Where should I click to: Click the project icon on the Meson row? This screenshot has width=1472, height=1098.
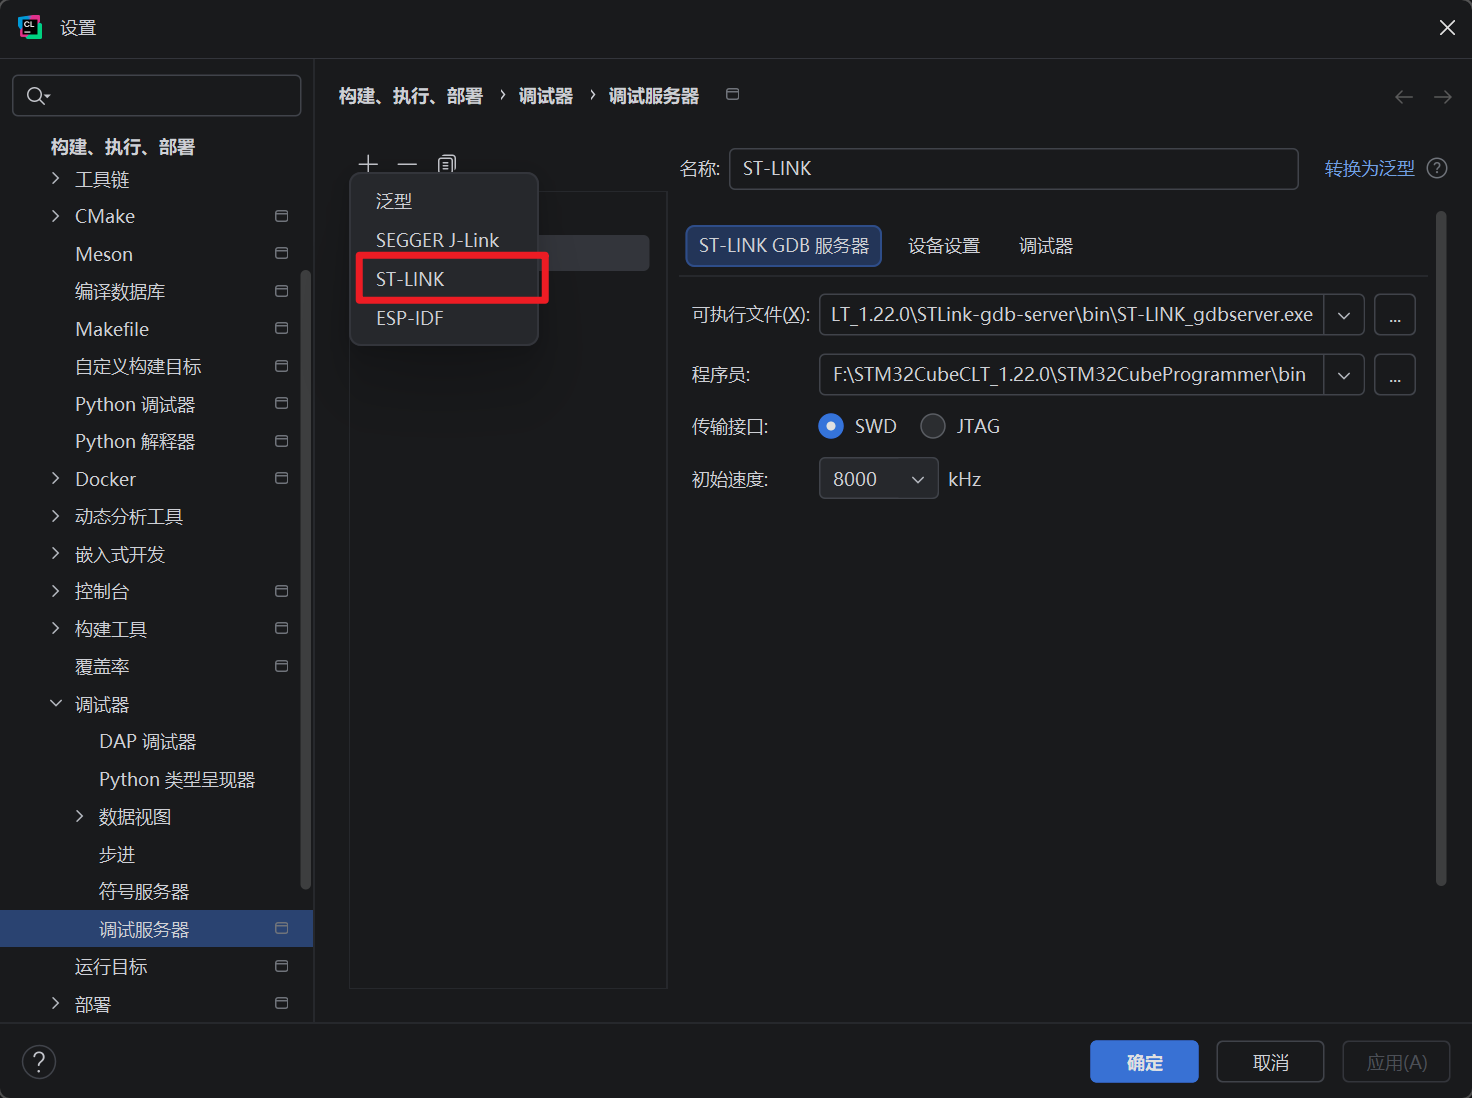[281, 254]
